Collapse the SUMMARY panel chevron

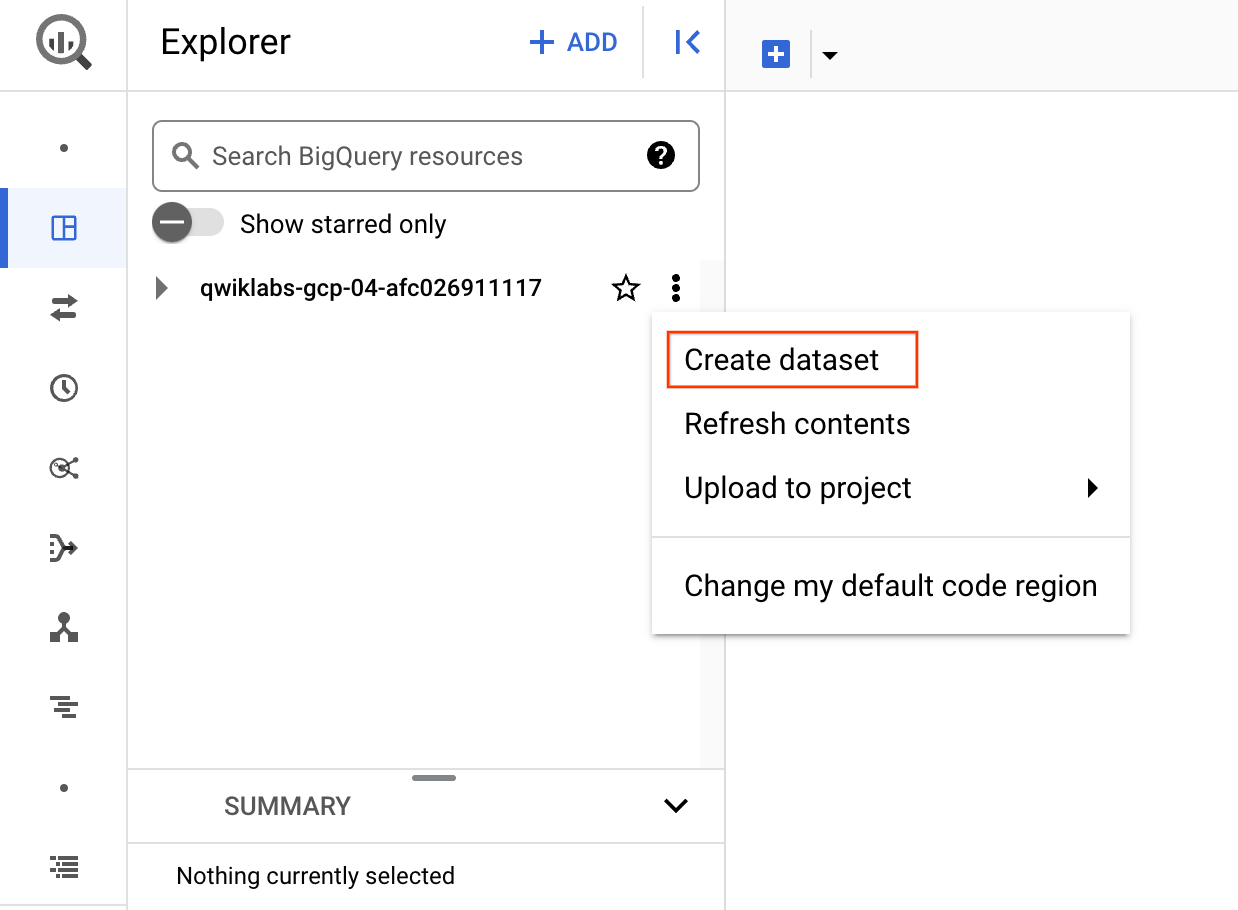(676, 805)
